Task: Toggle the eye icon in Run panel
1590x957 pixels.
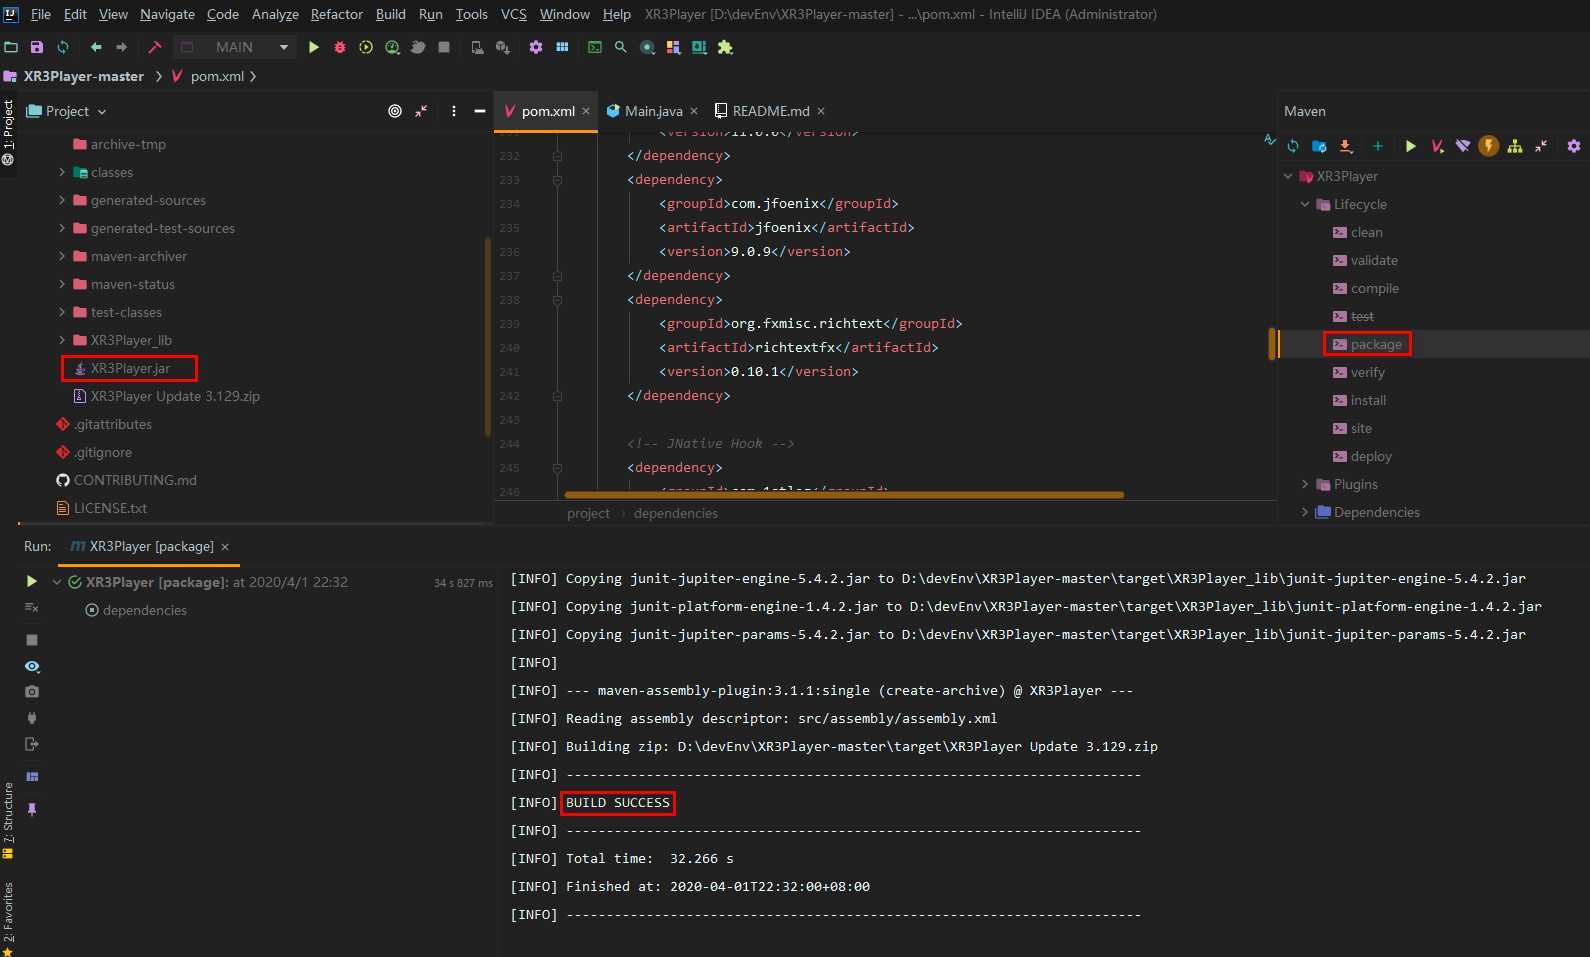Action: 32,666
